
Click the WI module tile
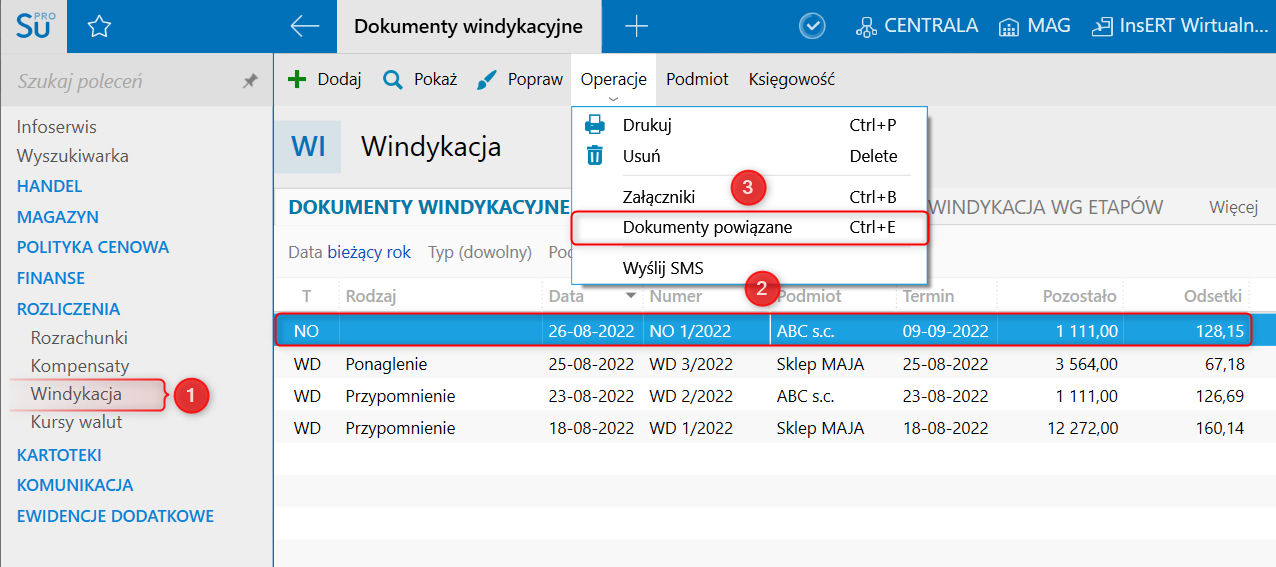[x=308, y=147]
